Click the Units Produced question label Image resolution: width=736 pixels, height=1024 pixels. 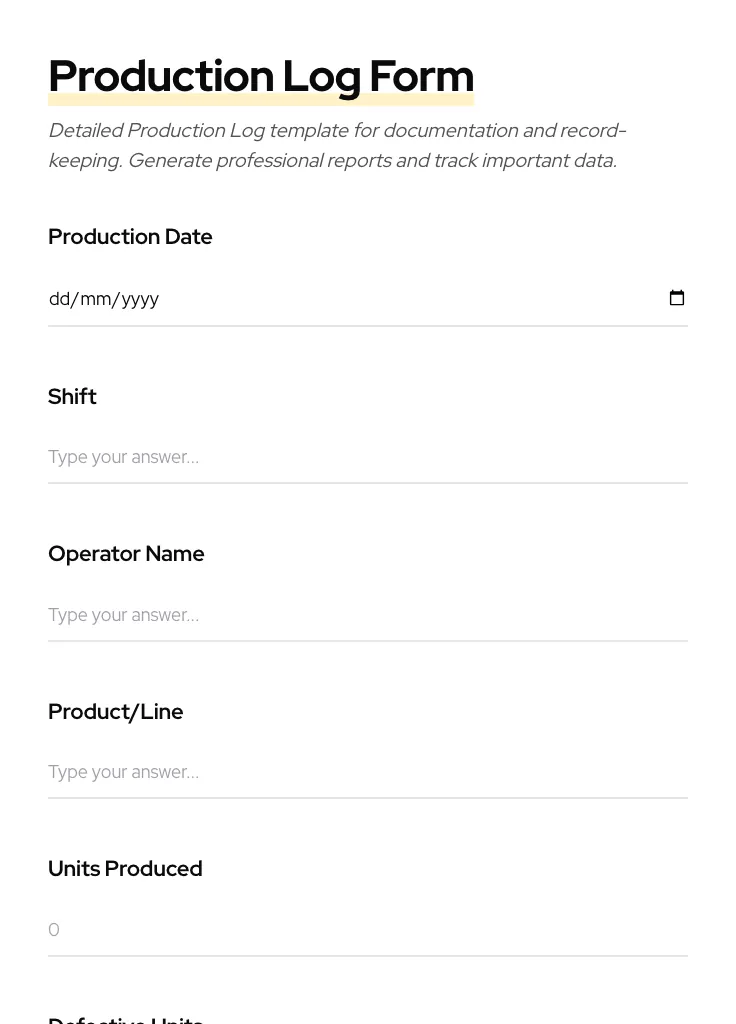pos(125,869)
